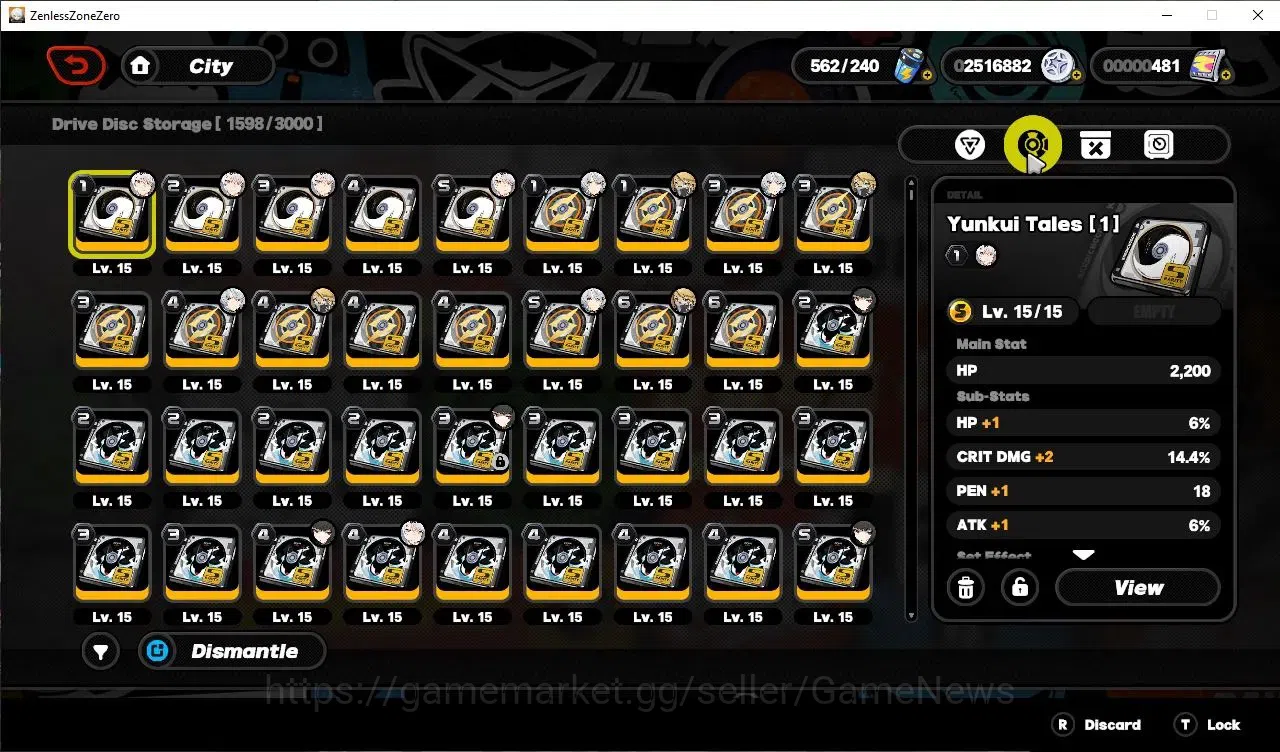Open the safe-icon storage tab
This screenshot has height=752, width=1280.
[x=1158, y=145]
